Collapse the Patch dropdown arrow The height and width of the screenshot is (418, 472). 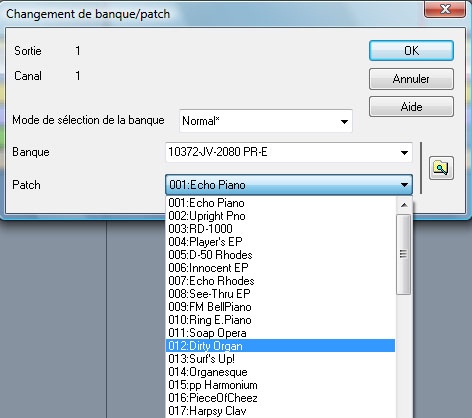(404, 185)
